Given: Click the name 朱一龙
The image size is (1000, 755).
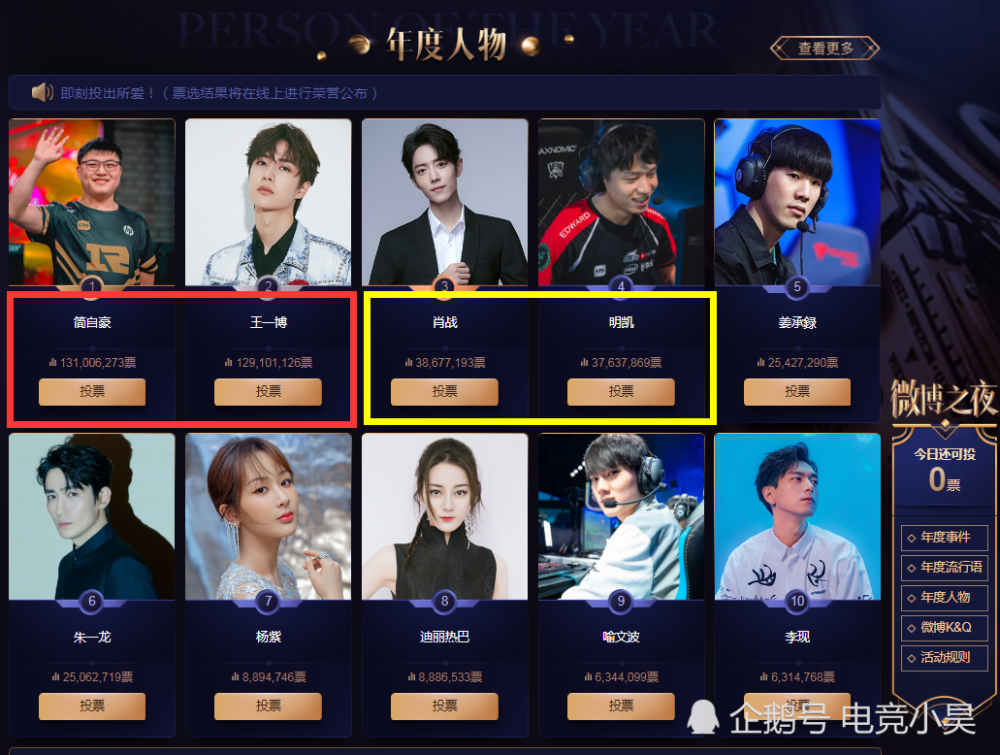Looking at the screenshot, I should coord(92,636).
